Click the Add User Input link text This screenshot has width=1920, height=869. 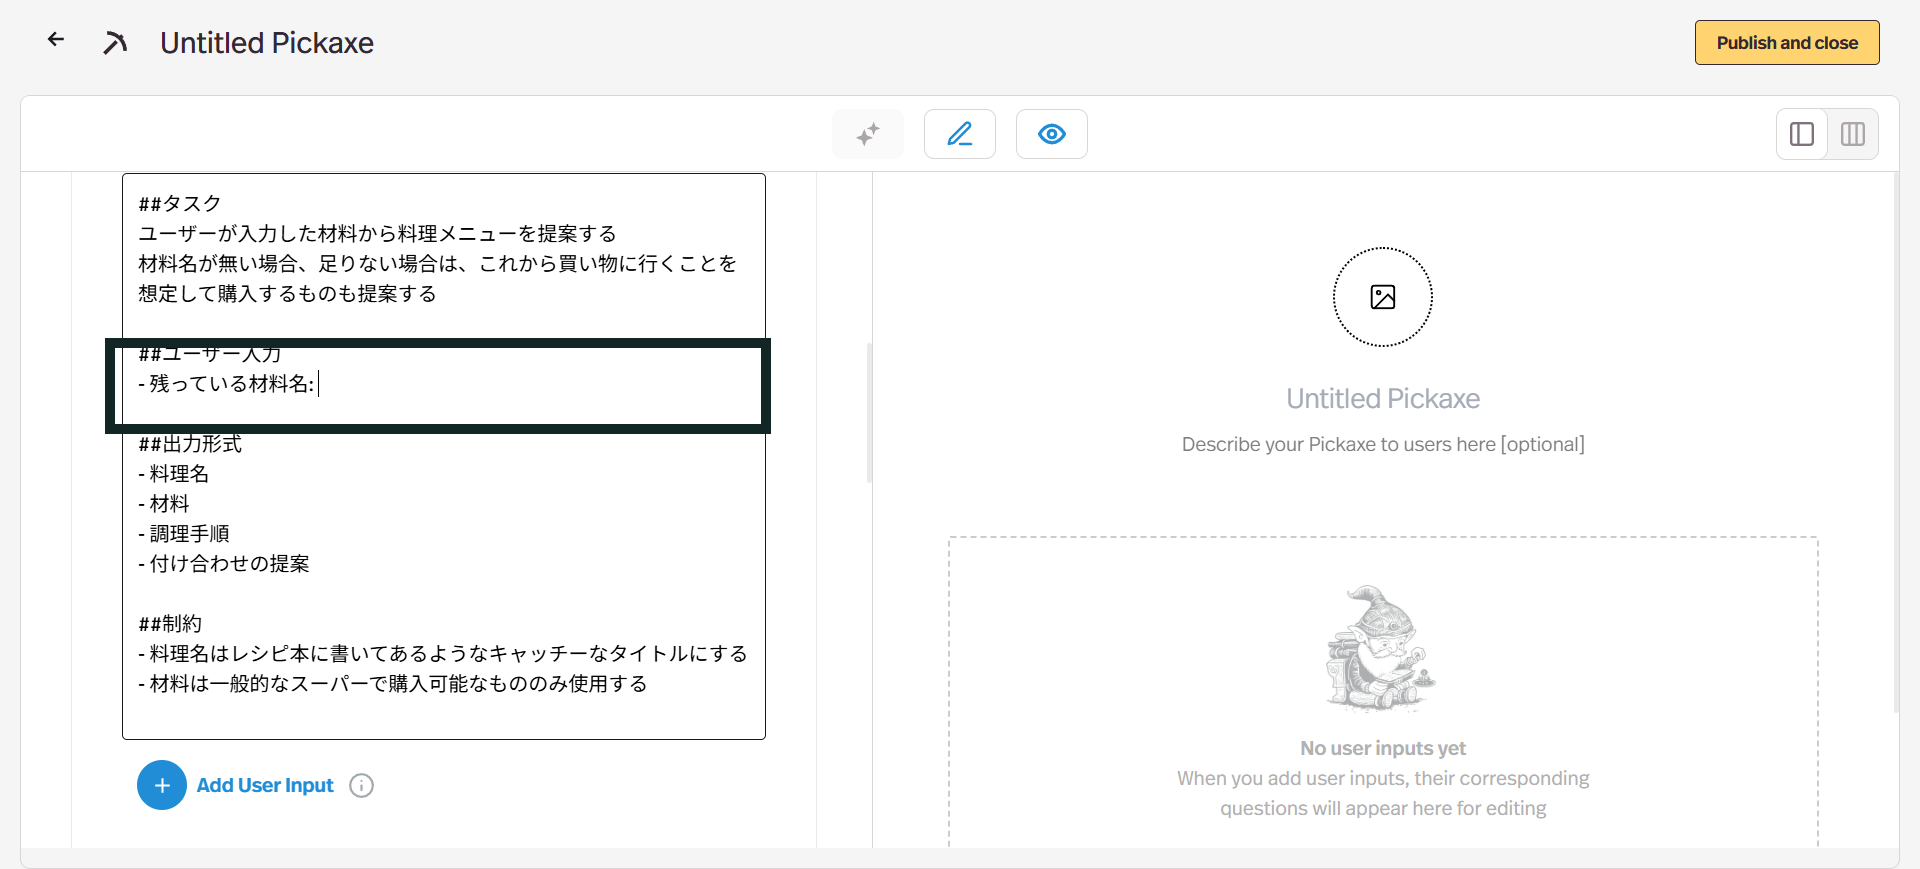click(x=265, y=785)
